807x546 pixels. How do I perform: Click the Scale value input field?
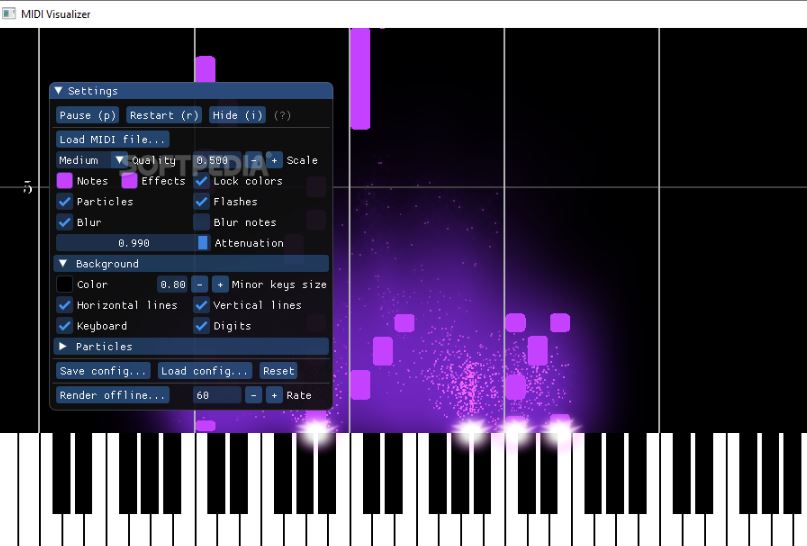[217, 160]
